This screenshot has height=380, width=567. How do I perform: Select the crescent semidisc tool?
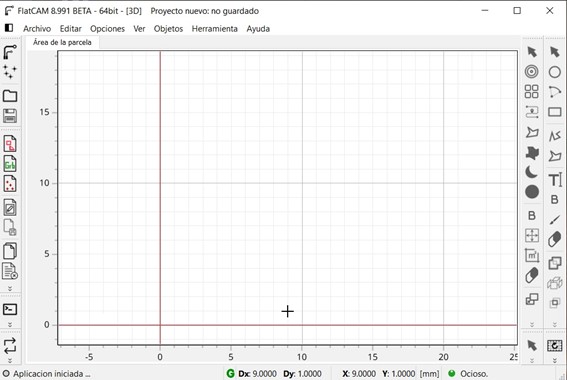(x=531, y=172)
